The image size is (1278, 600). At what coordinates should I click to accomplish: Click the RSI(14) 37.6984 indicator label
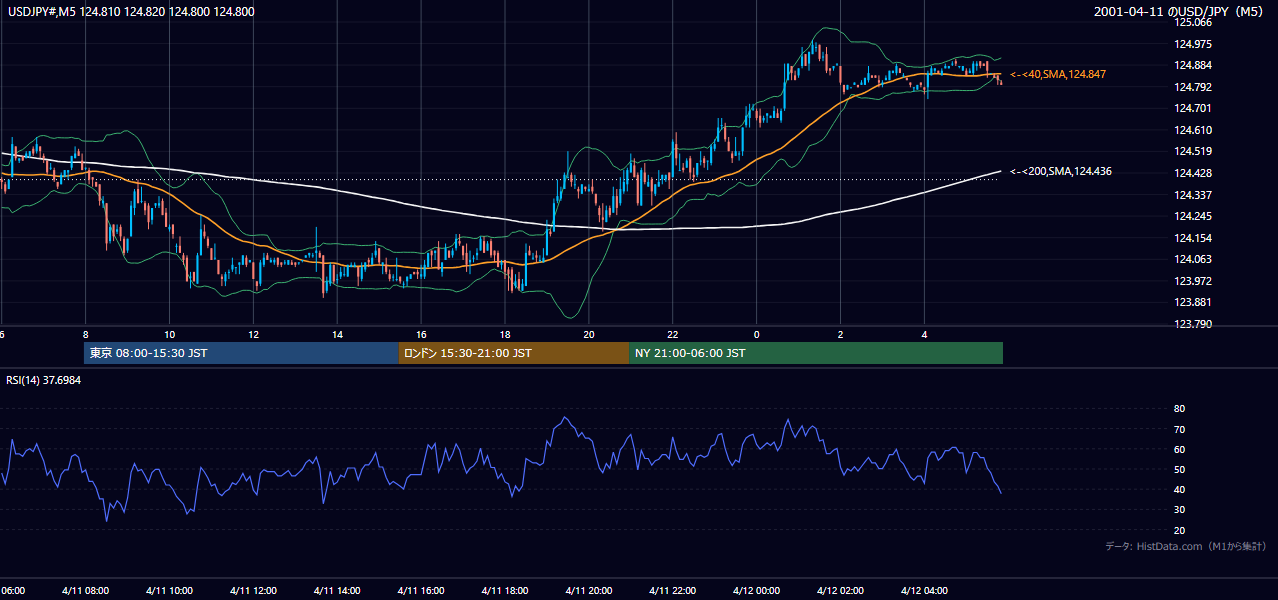pos(44,380)
